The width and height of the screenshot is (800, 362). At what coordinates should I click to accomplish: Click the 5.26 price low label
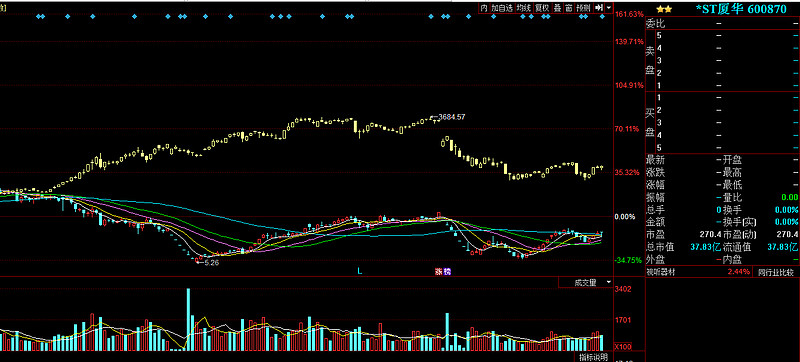(211, 263)
